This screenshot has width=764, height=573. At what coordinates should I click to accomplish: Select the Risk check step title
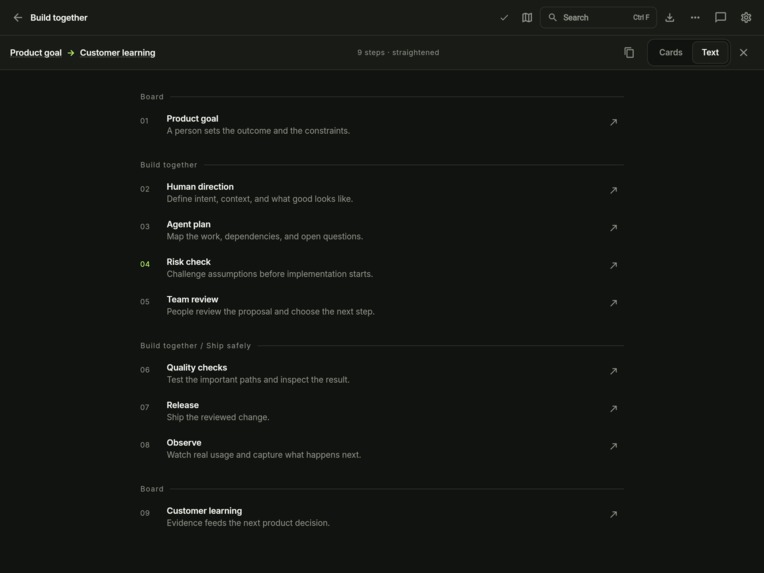click(189, 262)
